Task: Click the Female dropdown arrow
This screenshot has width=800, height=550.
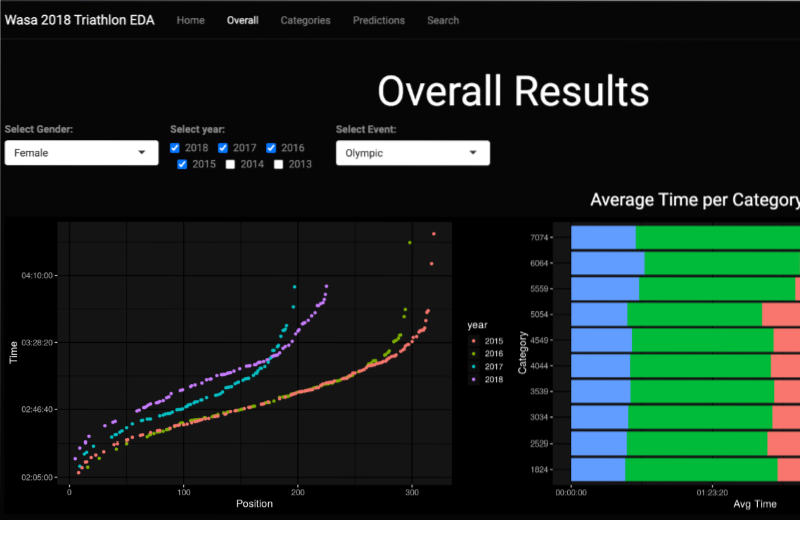Action: tap(141, 153)
